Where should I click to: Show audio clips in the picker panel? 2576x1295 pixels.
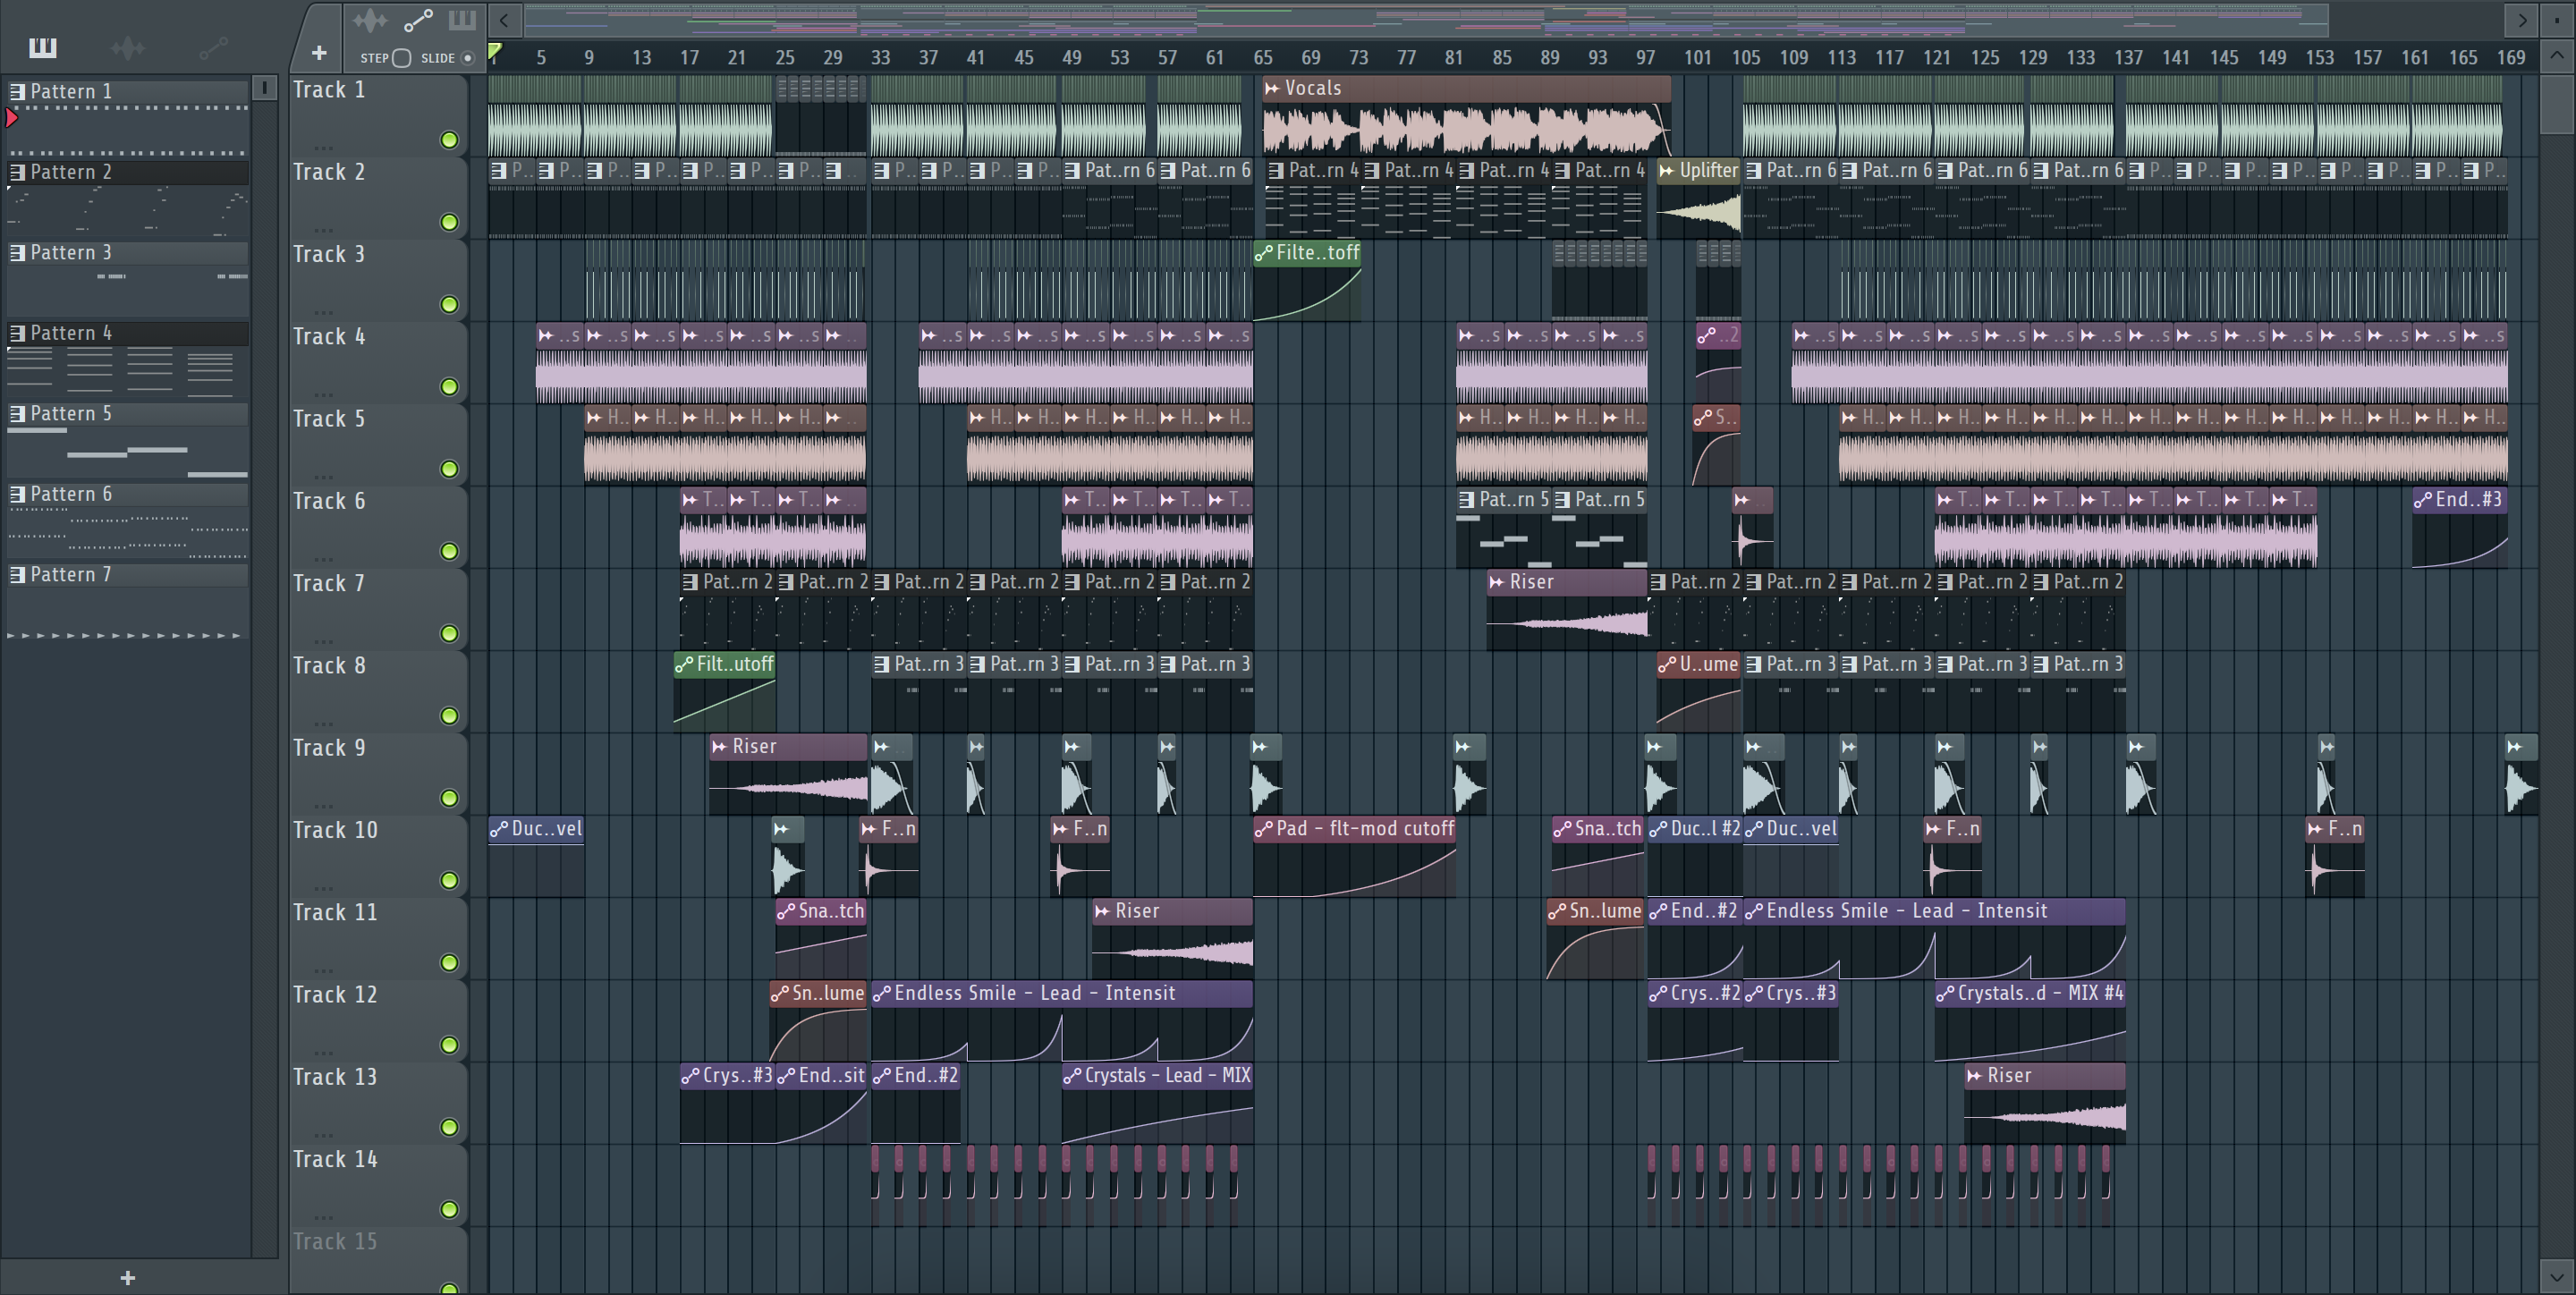click(x=128, y=47)
